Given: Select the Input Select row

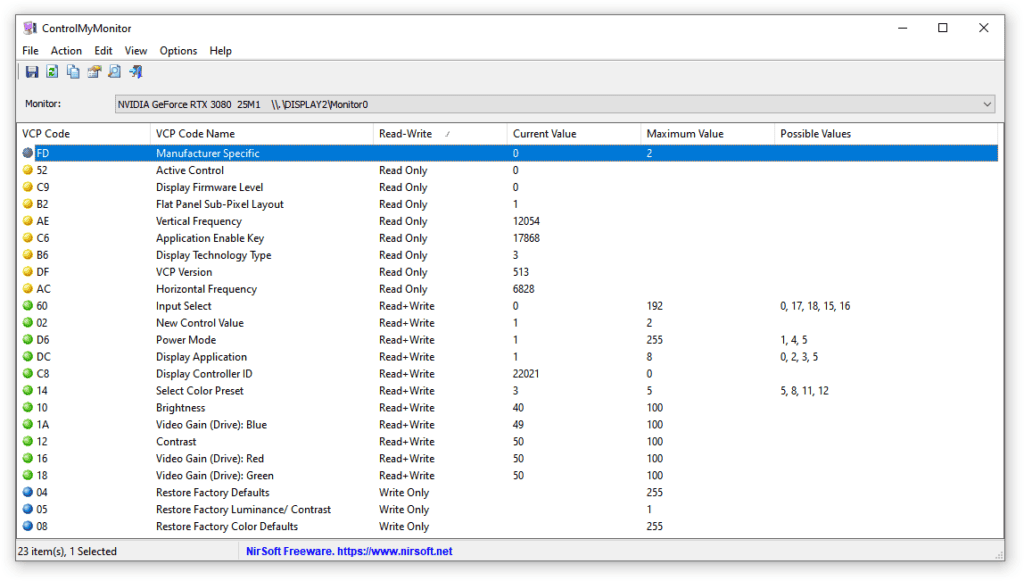Looking at the screenshot, I should coord(508,306).
